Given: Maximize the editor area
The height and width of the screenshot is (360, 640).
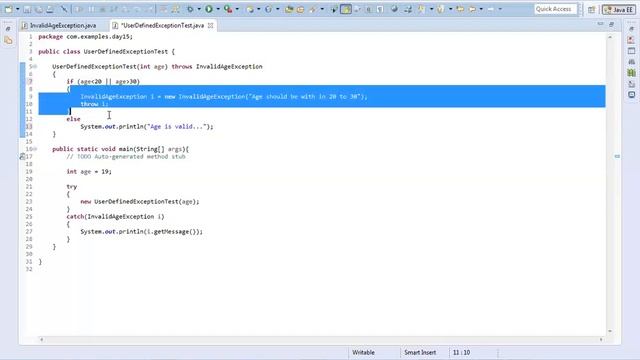Looking at the screenshot, I should pyautogui.click(x=611, y=24).
